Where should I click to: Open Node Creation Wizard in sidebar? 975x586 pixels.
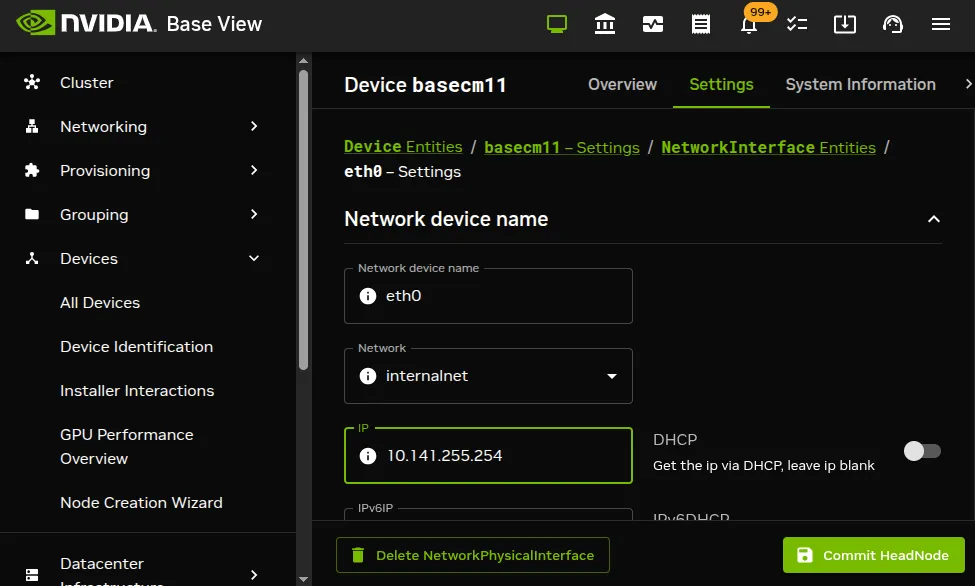pyautogui.click(x=141, y=503)
